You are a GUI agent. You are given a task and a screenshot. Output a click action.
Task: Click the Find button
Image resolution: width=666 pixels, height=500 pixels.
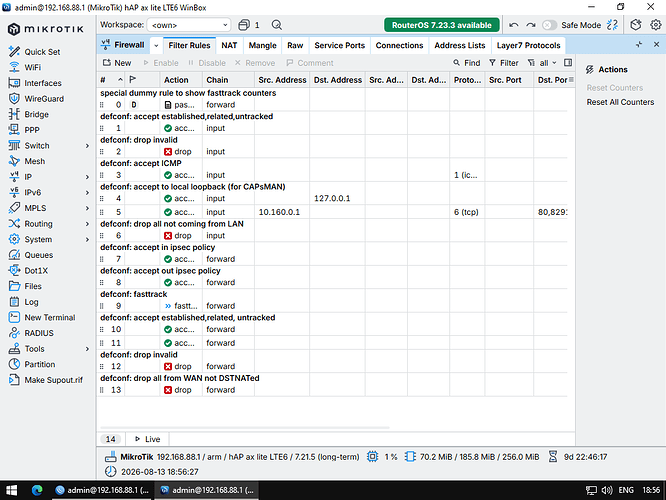[467, 63]
